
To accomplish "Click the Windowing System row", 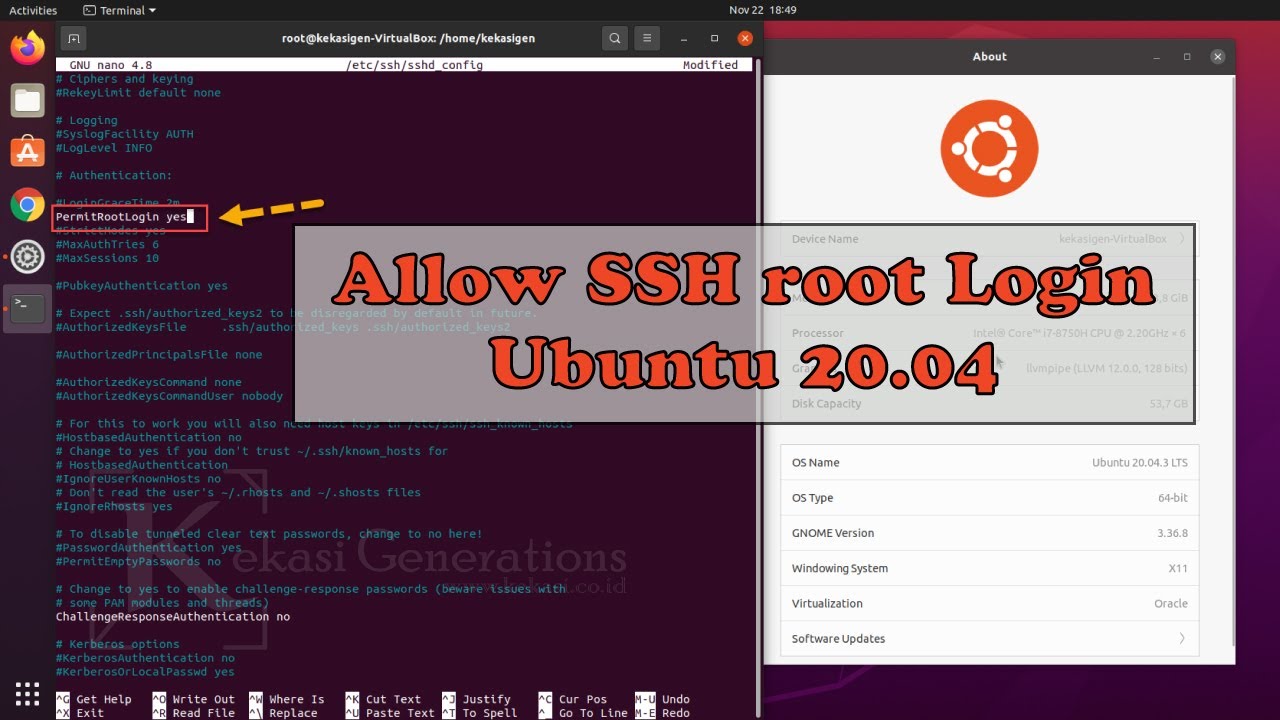I will coord(989,568).
